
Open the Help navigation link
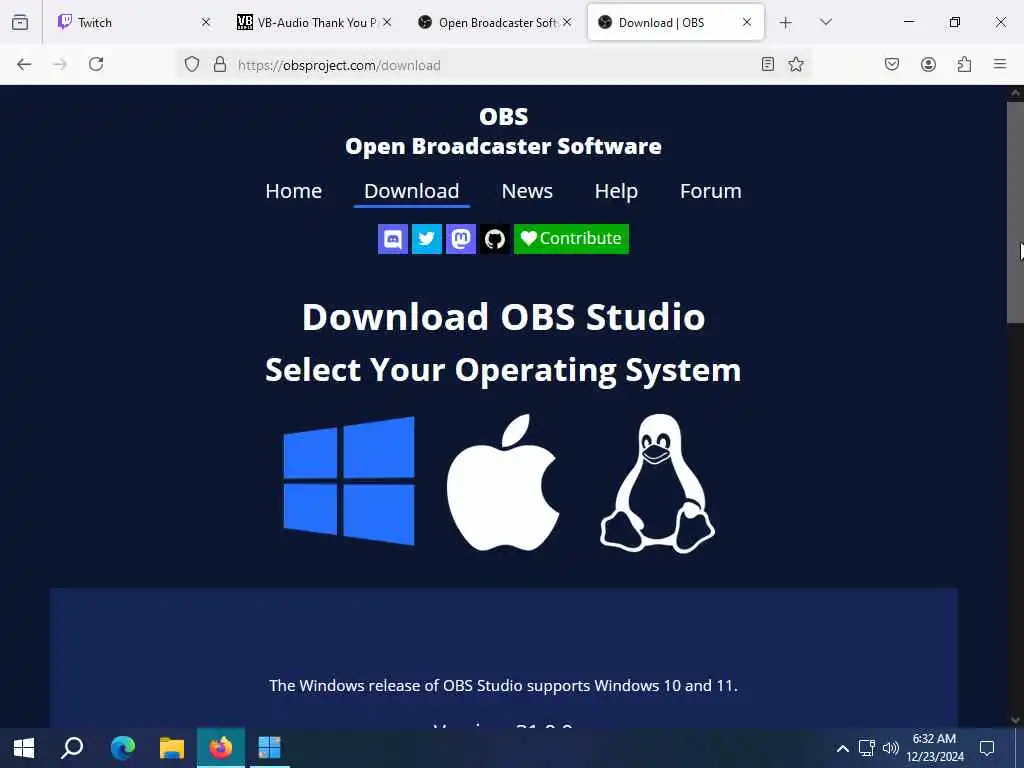pyautogui.click(x=616, y=191)
